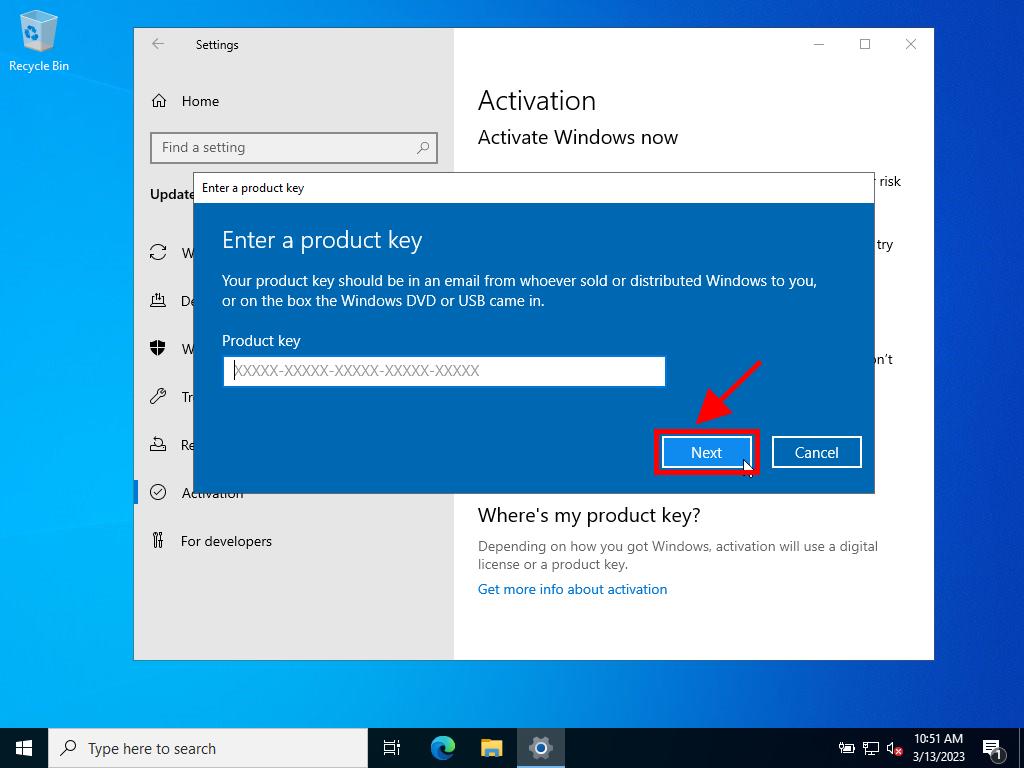Click the Settings gear taskbar icon
This screenshot has width=1024, height=768.
[x=541, y=748]
